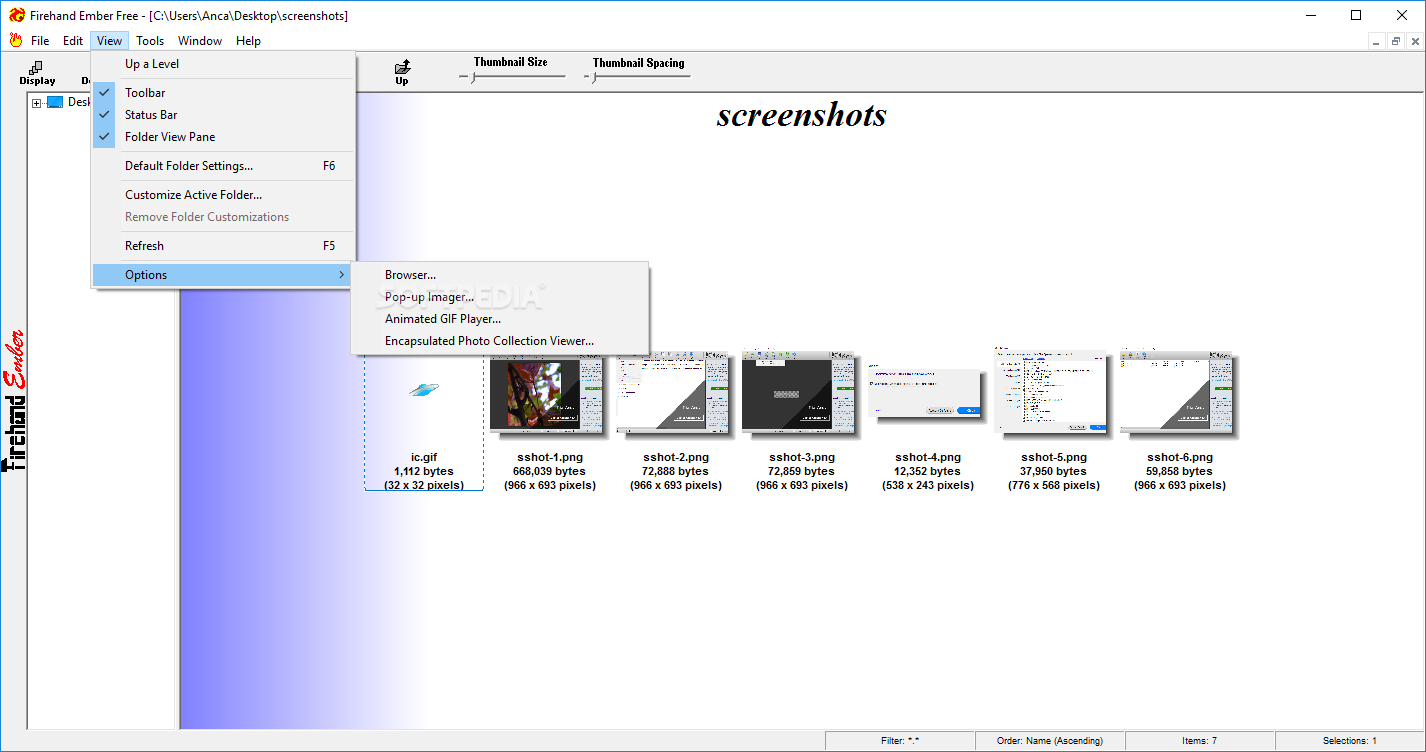Select the sshot-5.png thumbnail
The width and height of the screenshot is (1426, 752).
(1053, 391)
